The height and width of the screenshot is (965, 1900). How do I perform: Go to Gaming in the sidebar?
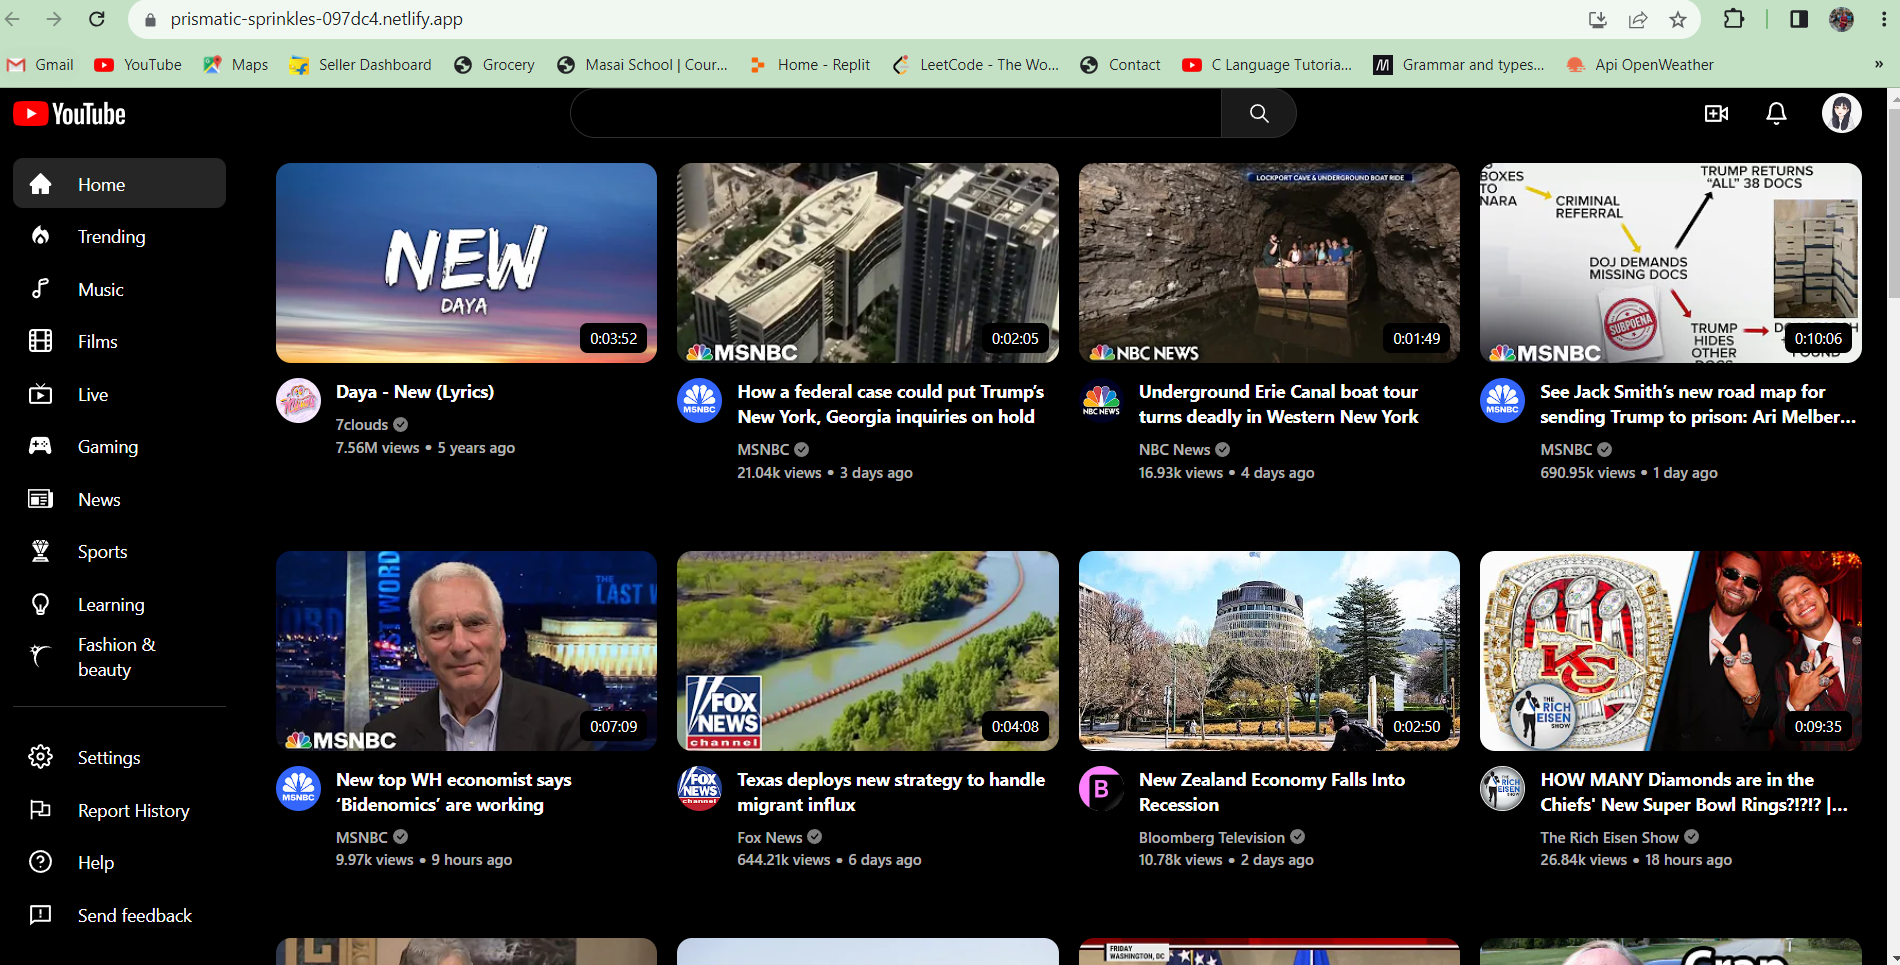click(x=108, y=447)
